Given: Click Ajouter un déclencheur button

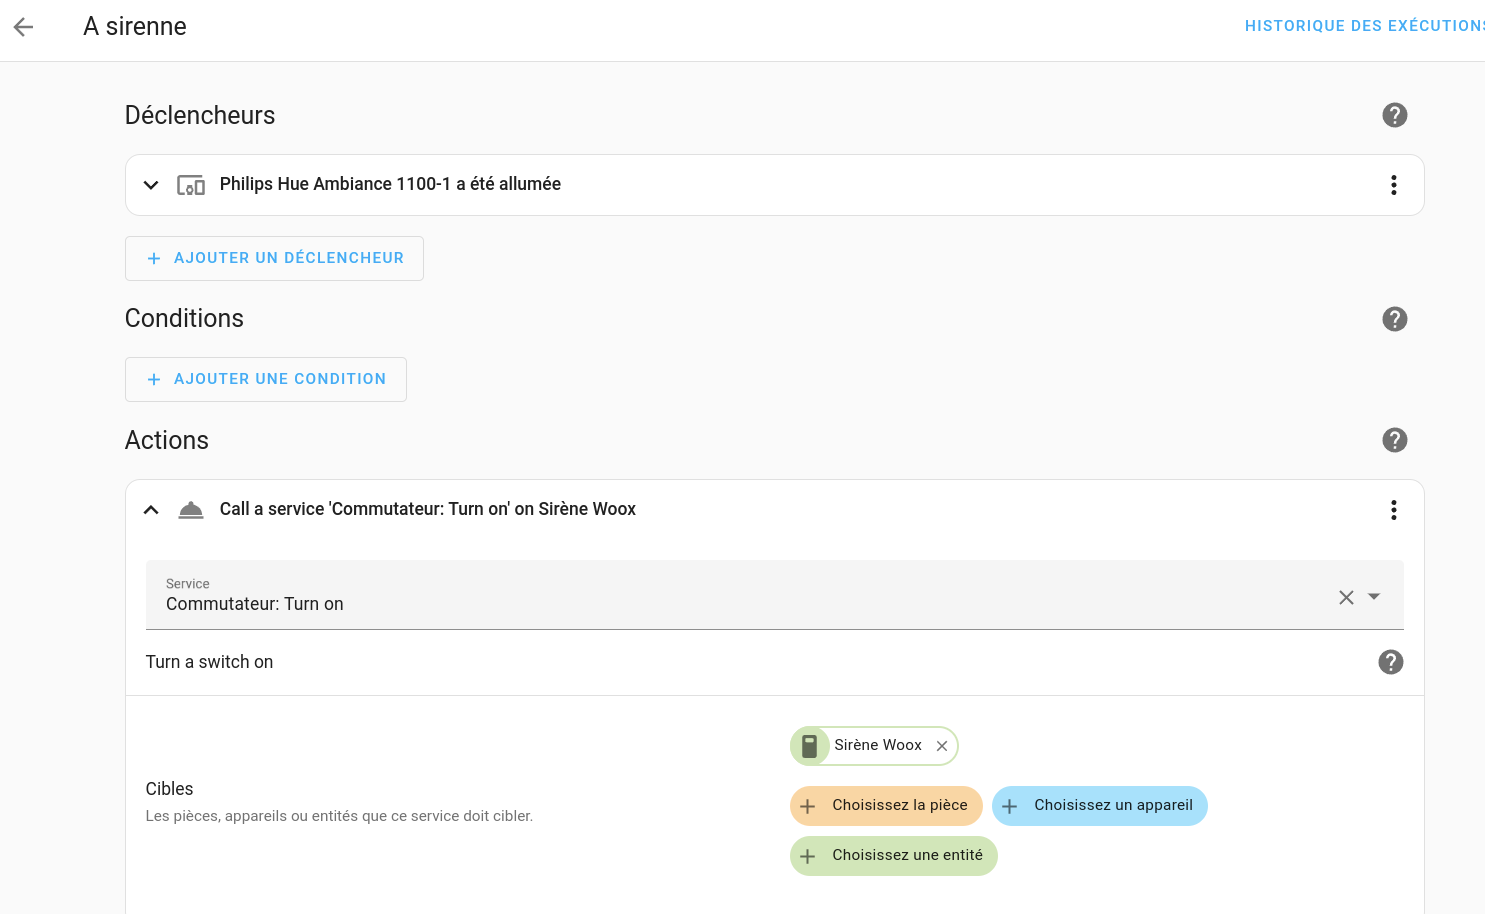Looking at the screenshot, I should 274,258.
